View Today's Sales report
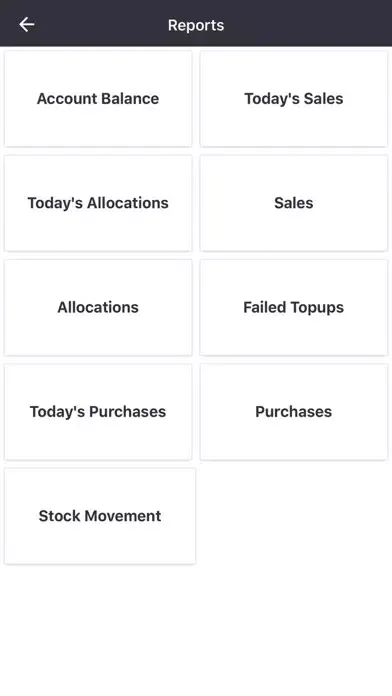 293,99
